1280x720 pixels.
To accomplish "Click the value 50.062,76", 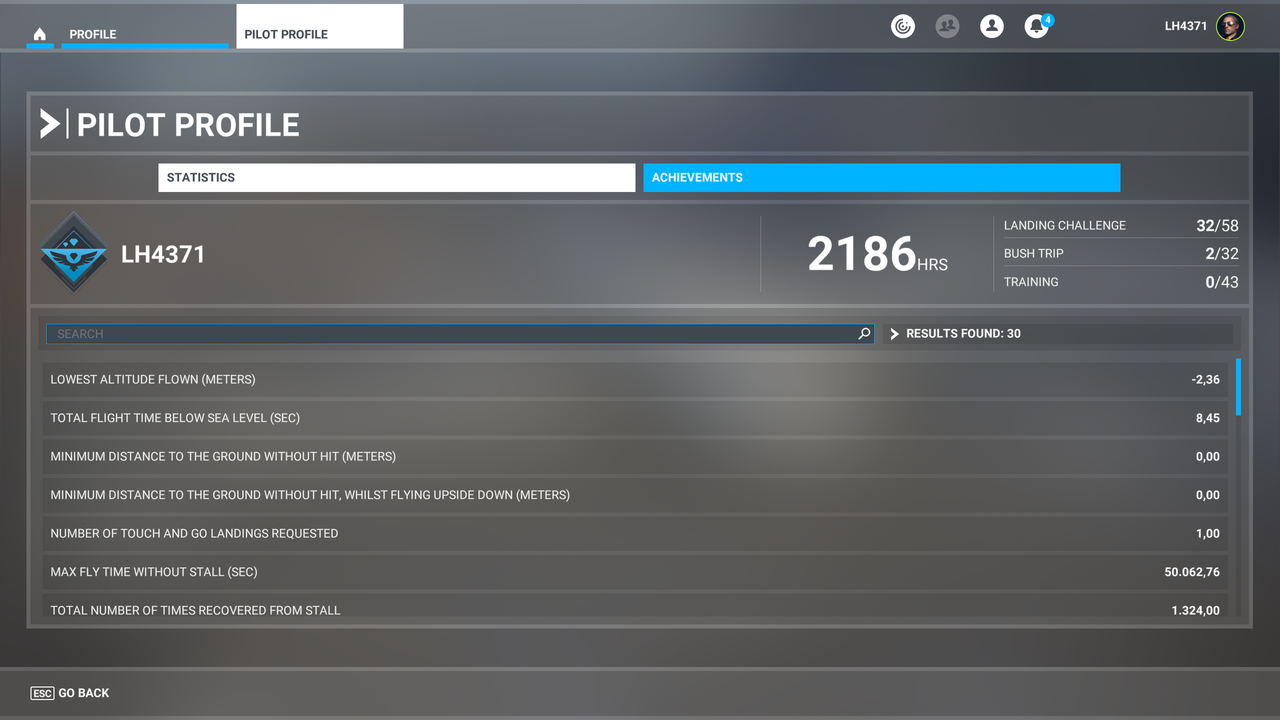I will [1192, 572].
